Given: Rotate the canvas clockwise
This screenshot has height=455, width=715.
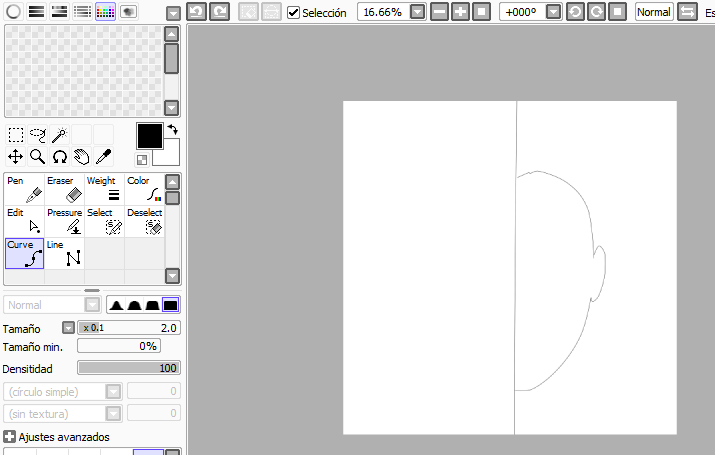Looking at the screenshot, I should pyautogui.click(x=596, y=12).
